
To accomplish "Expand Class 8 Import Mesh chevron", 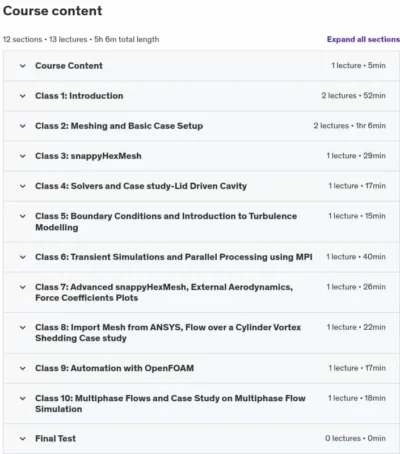I will (x=23, y=327).
